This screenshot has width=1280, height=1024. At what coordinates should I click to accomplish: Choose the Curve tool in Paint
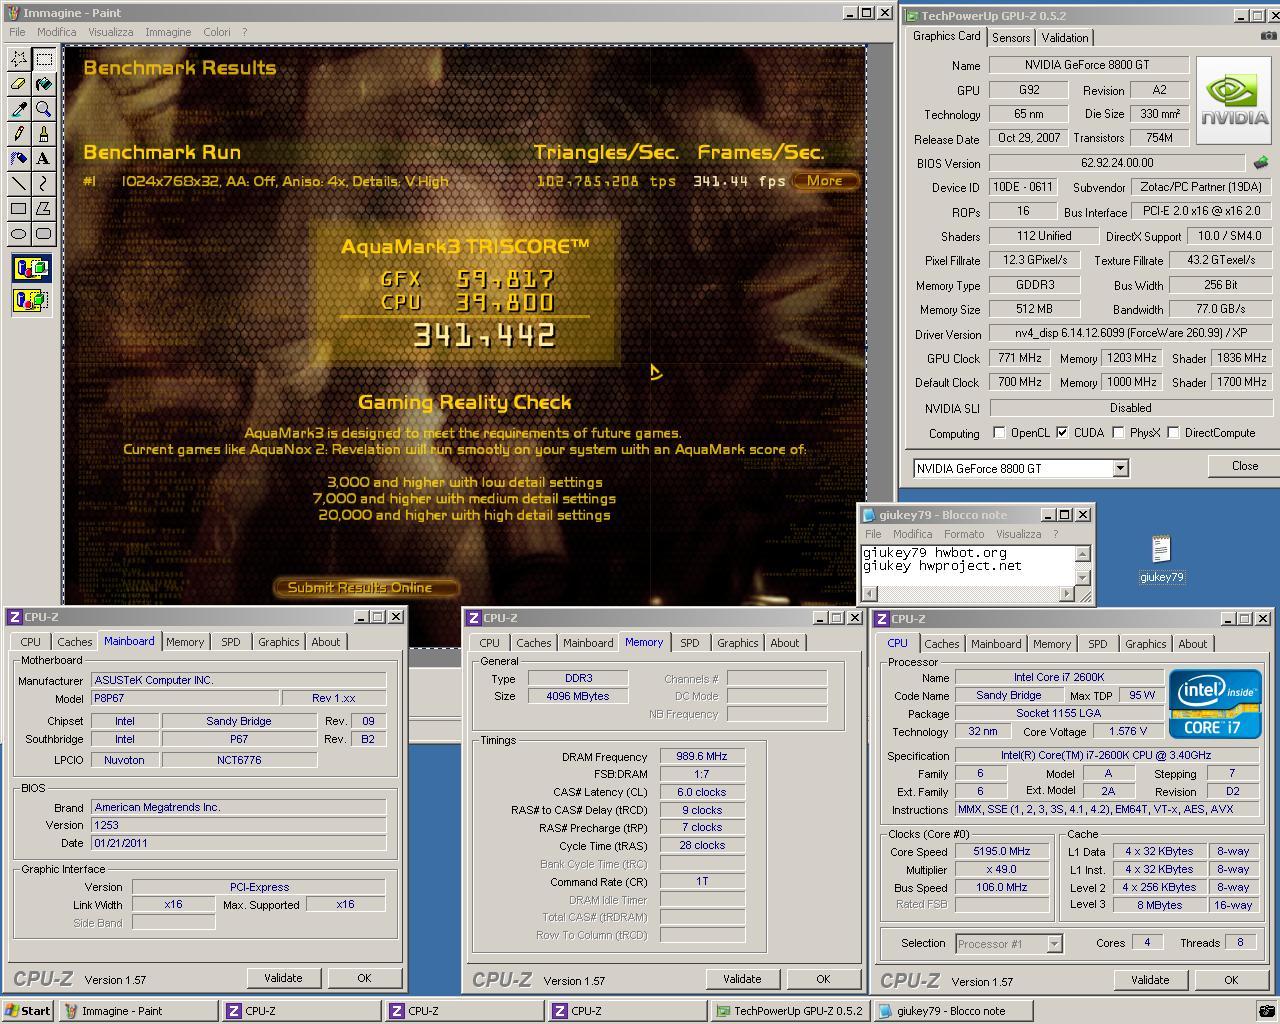pyautogui.click(x=44, y=184)
